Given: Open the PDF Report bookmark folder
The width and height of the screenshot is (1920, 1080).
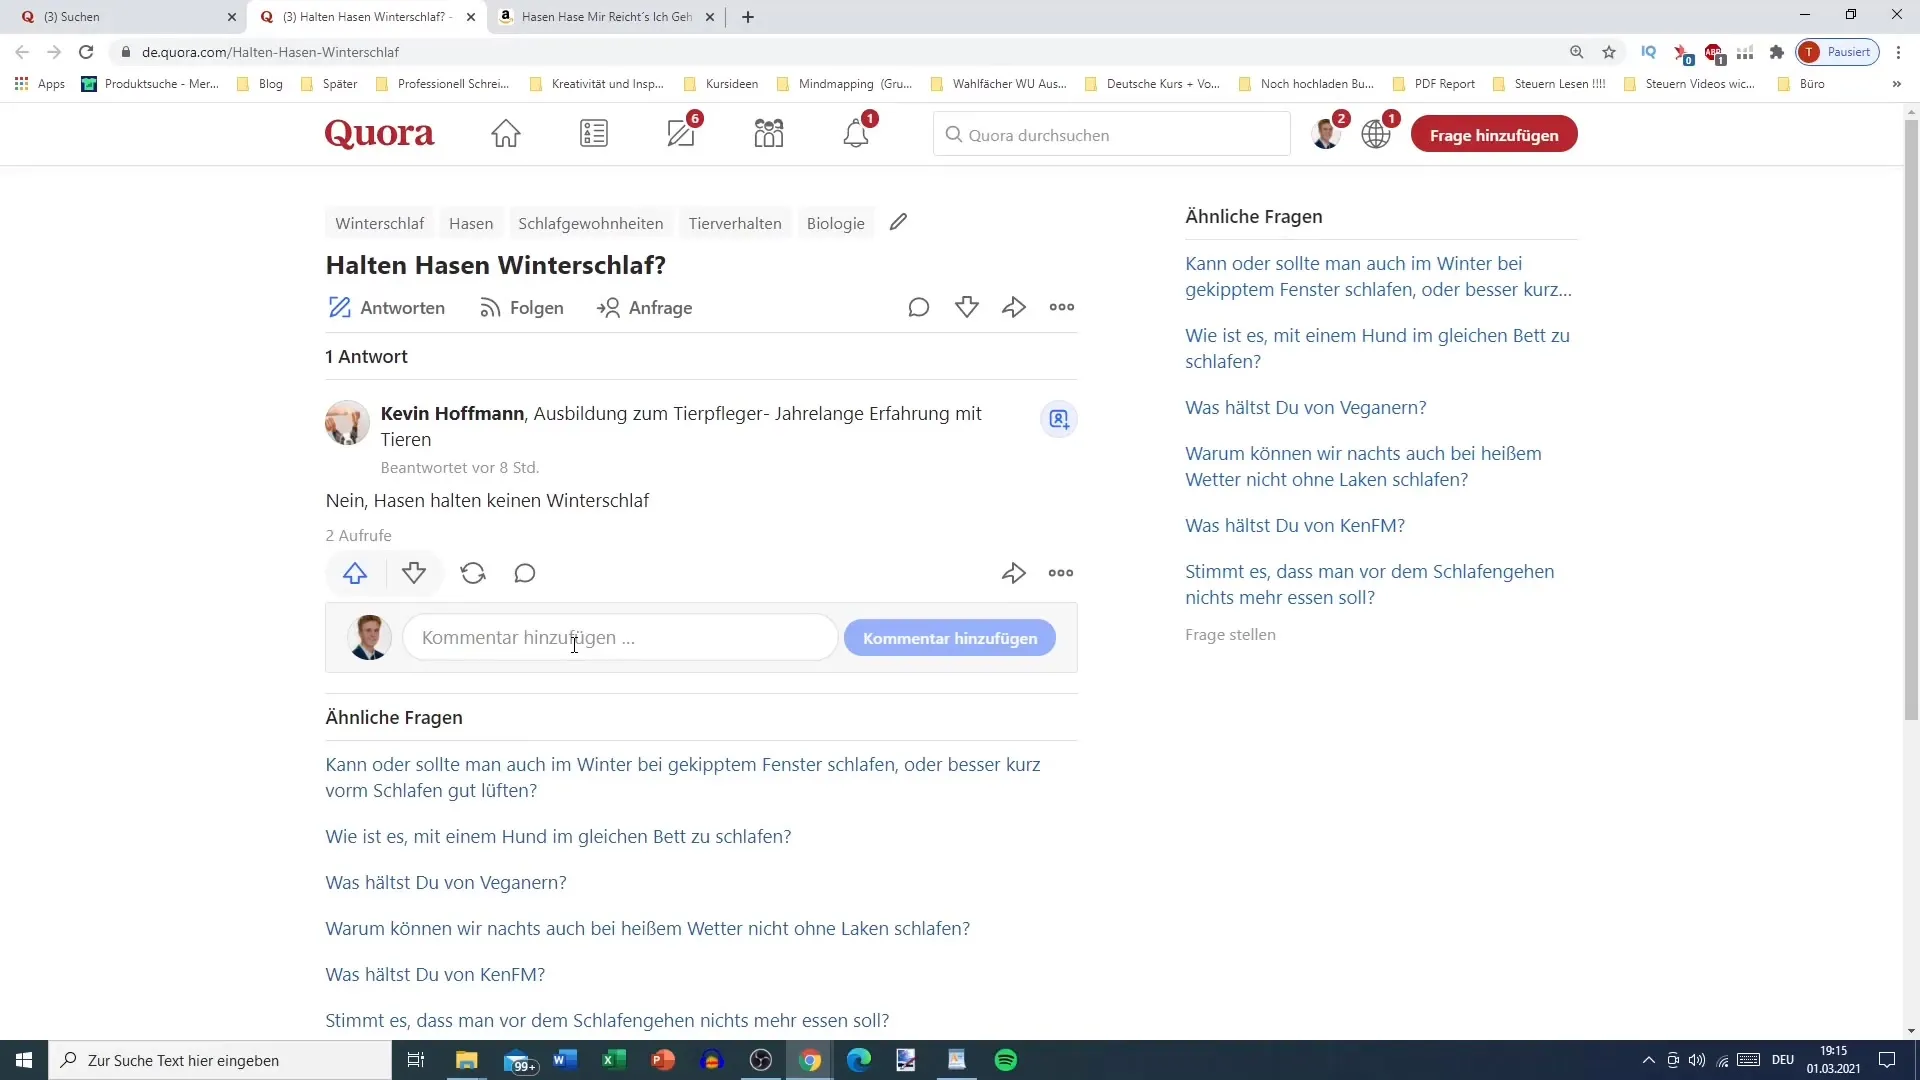Looking at the screenshot, I should 1434,84.
